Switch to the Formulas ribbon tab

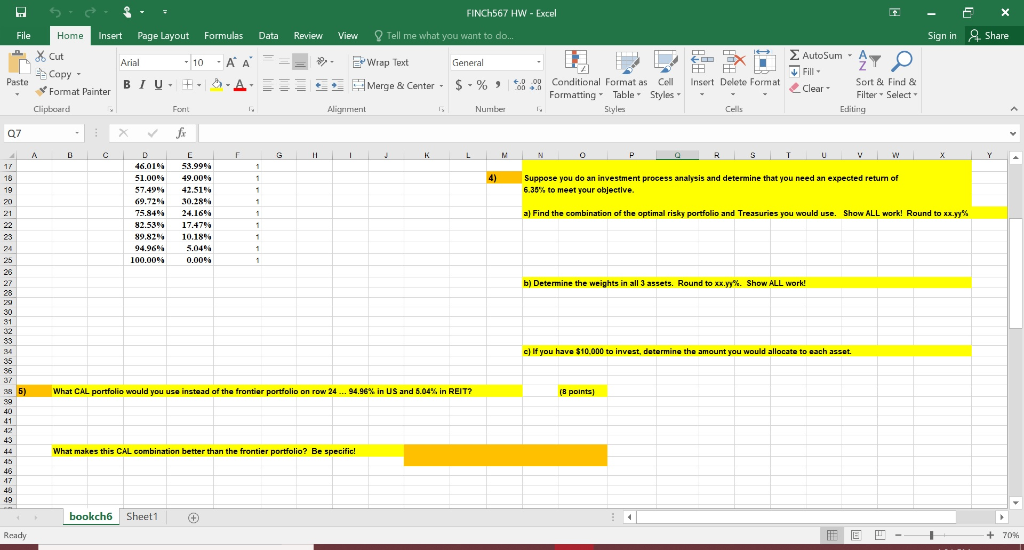[223, 35]
